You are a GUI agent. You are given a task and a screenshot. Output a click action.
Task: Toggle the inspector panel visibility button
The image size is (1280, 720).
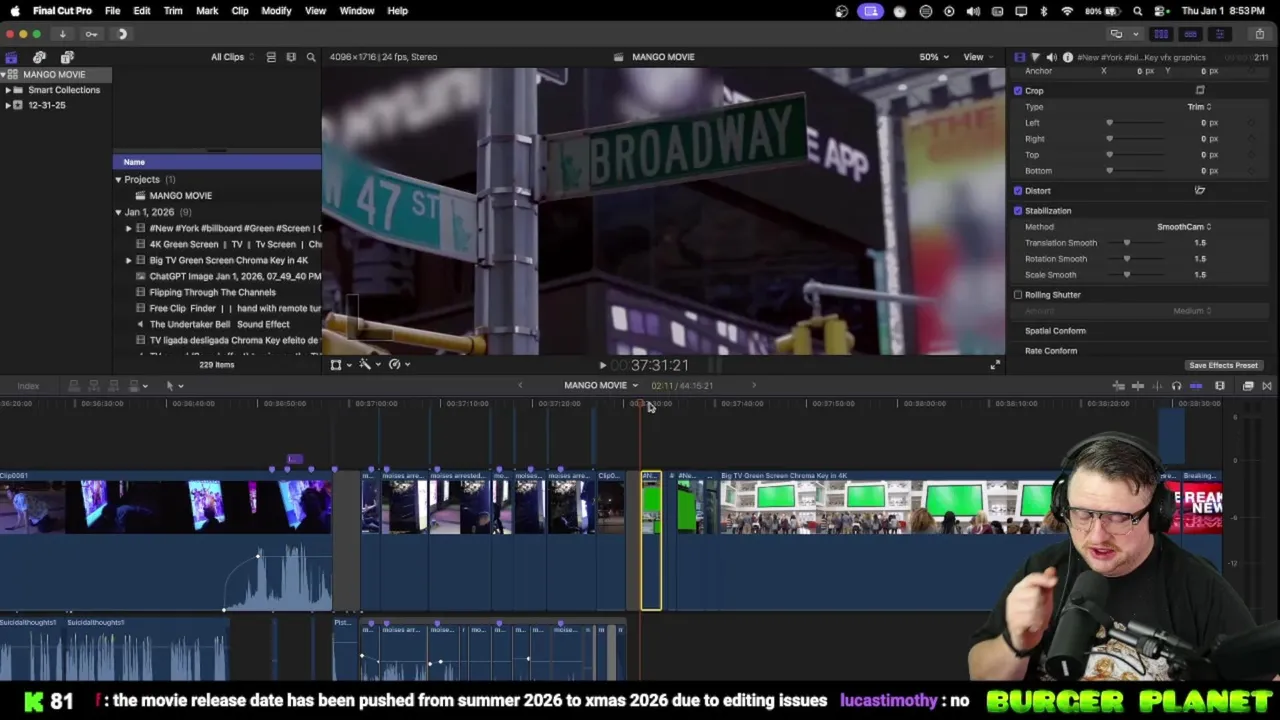tap(1219, 34)
